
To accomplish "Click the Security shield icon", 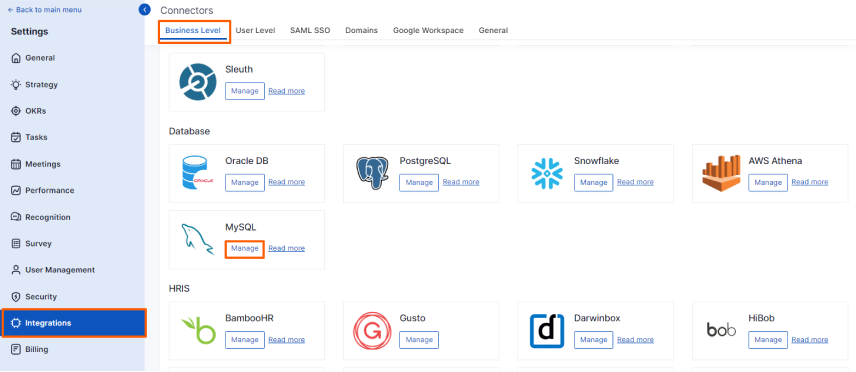I will (x=16, y=297).
